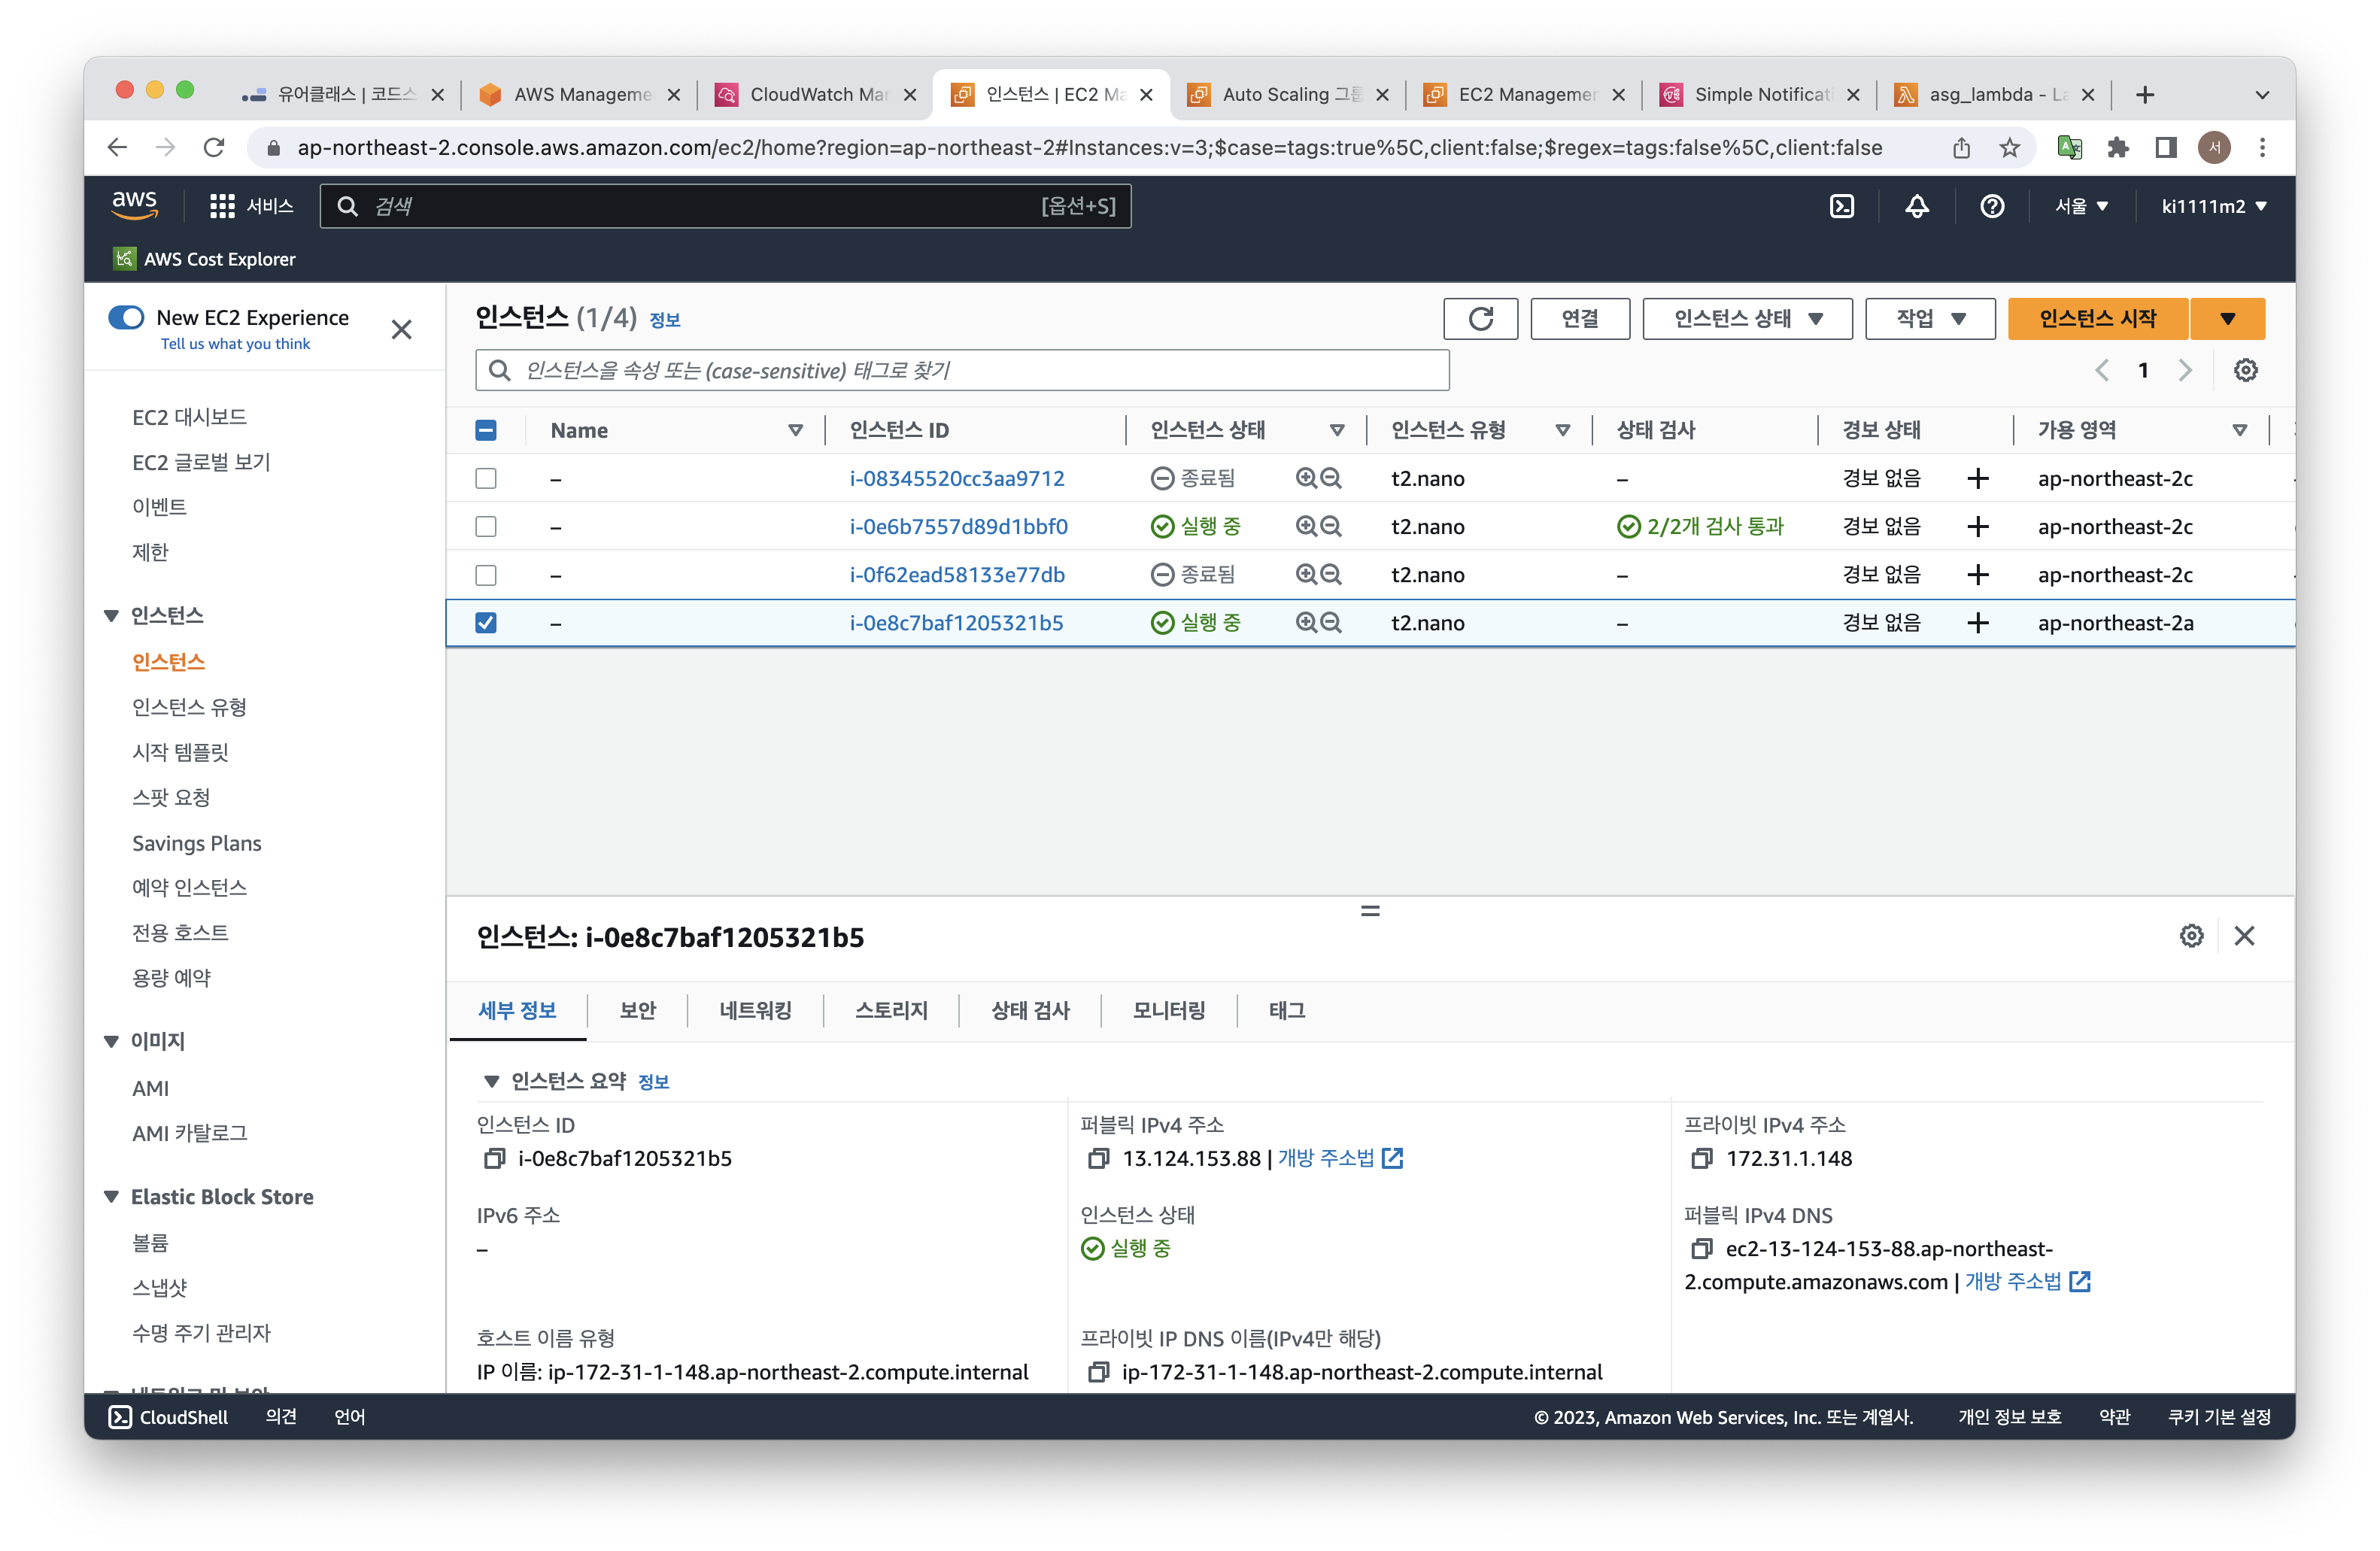Open the AWS CloudShell terminal icon in header
The image size is (2380, 1551).
[x=1841, y=206]
